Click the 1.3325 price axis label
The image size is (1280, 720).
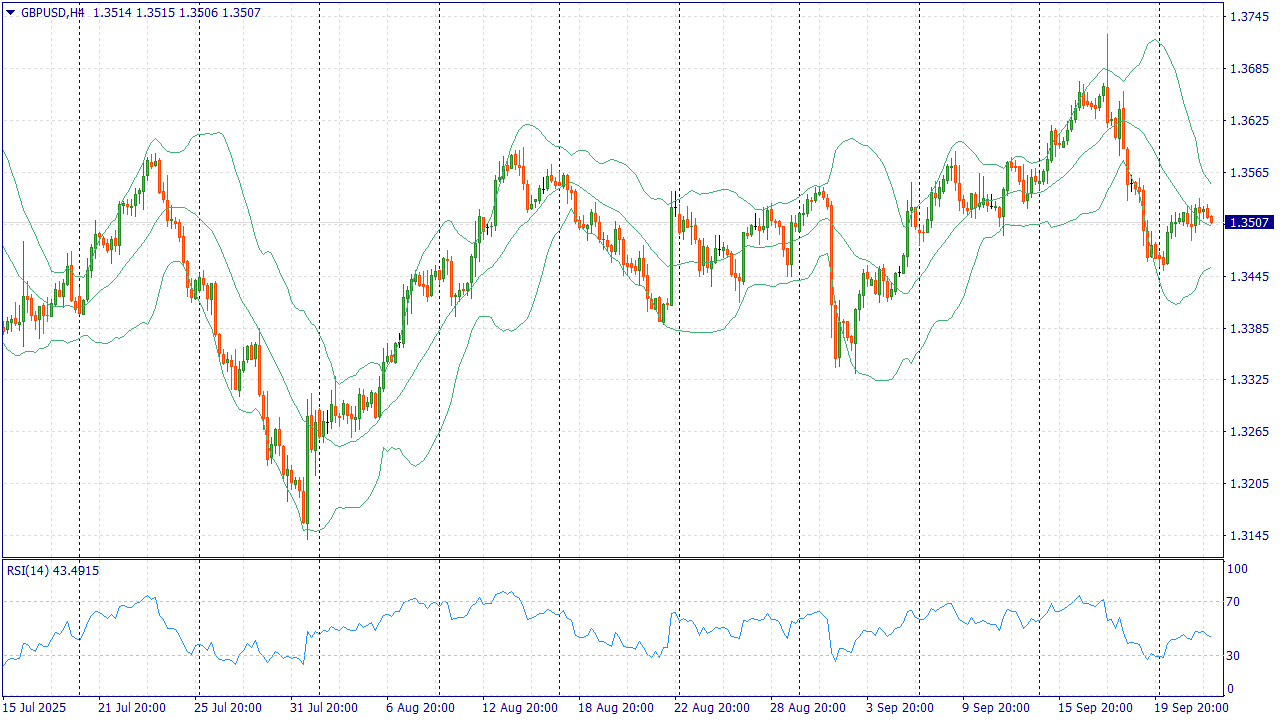(x=1250, y=380)
